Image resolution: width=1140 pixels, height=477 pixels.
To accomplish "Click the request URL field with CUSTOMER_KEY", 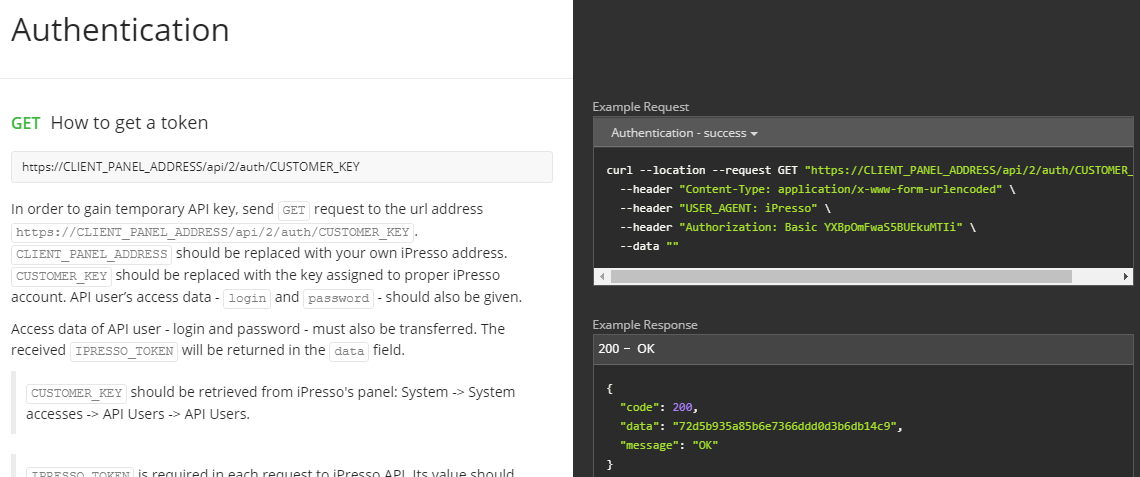I will (282, 167).
